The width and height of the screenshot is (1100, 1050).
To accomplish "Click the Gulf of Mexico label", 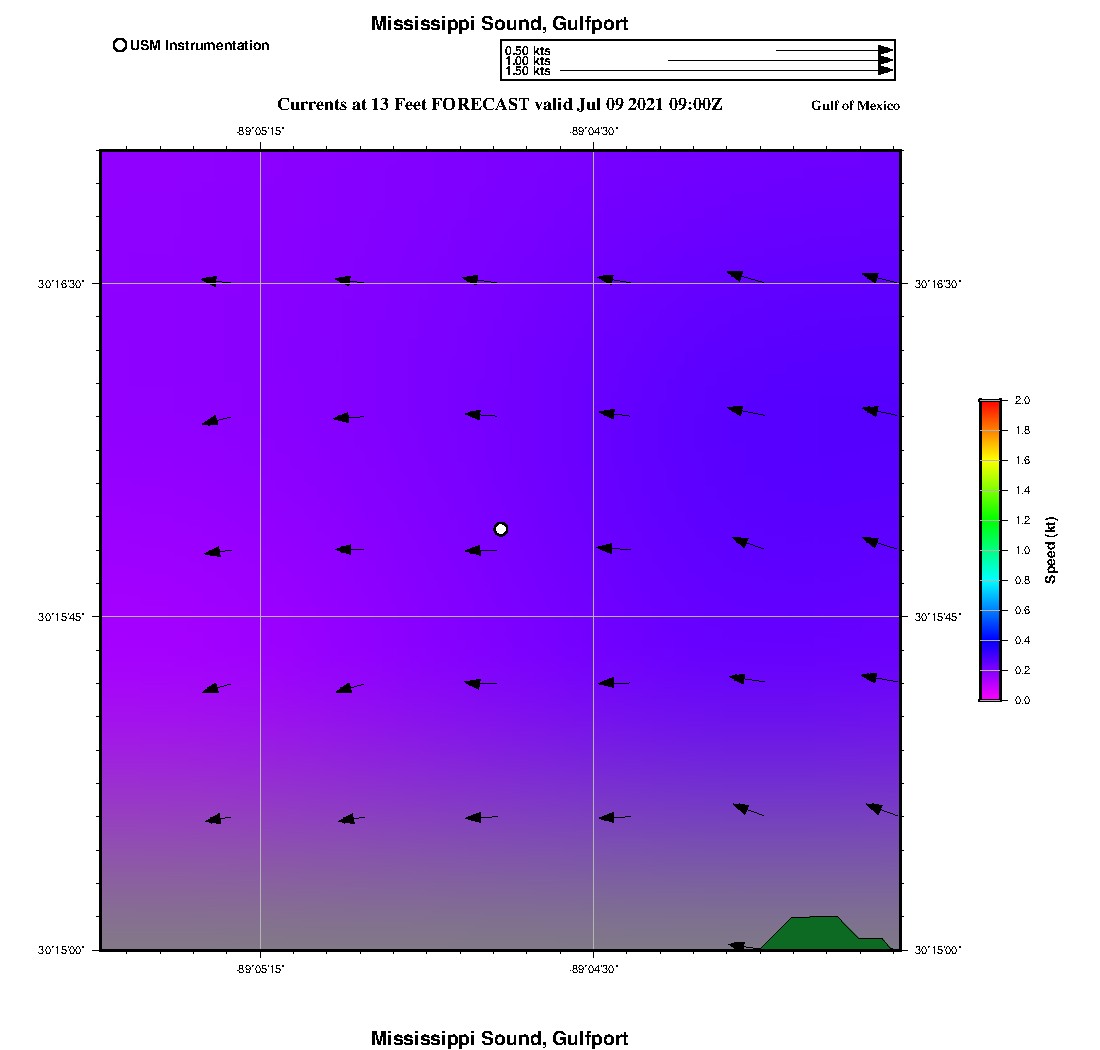I will 855,106.
